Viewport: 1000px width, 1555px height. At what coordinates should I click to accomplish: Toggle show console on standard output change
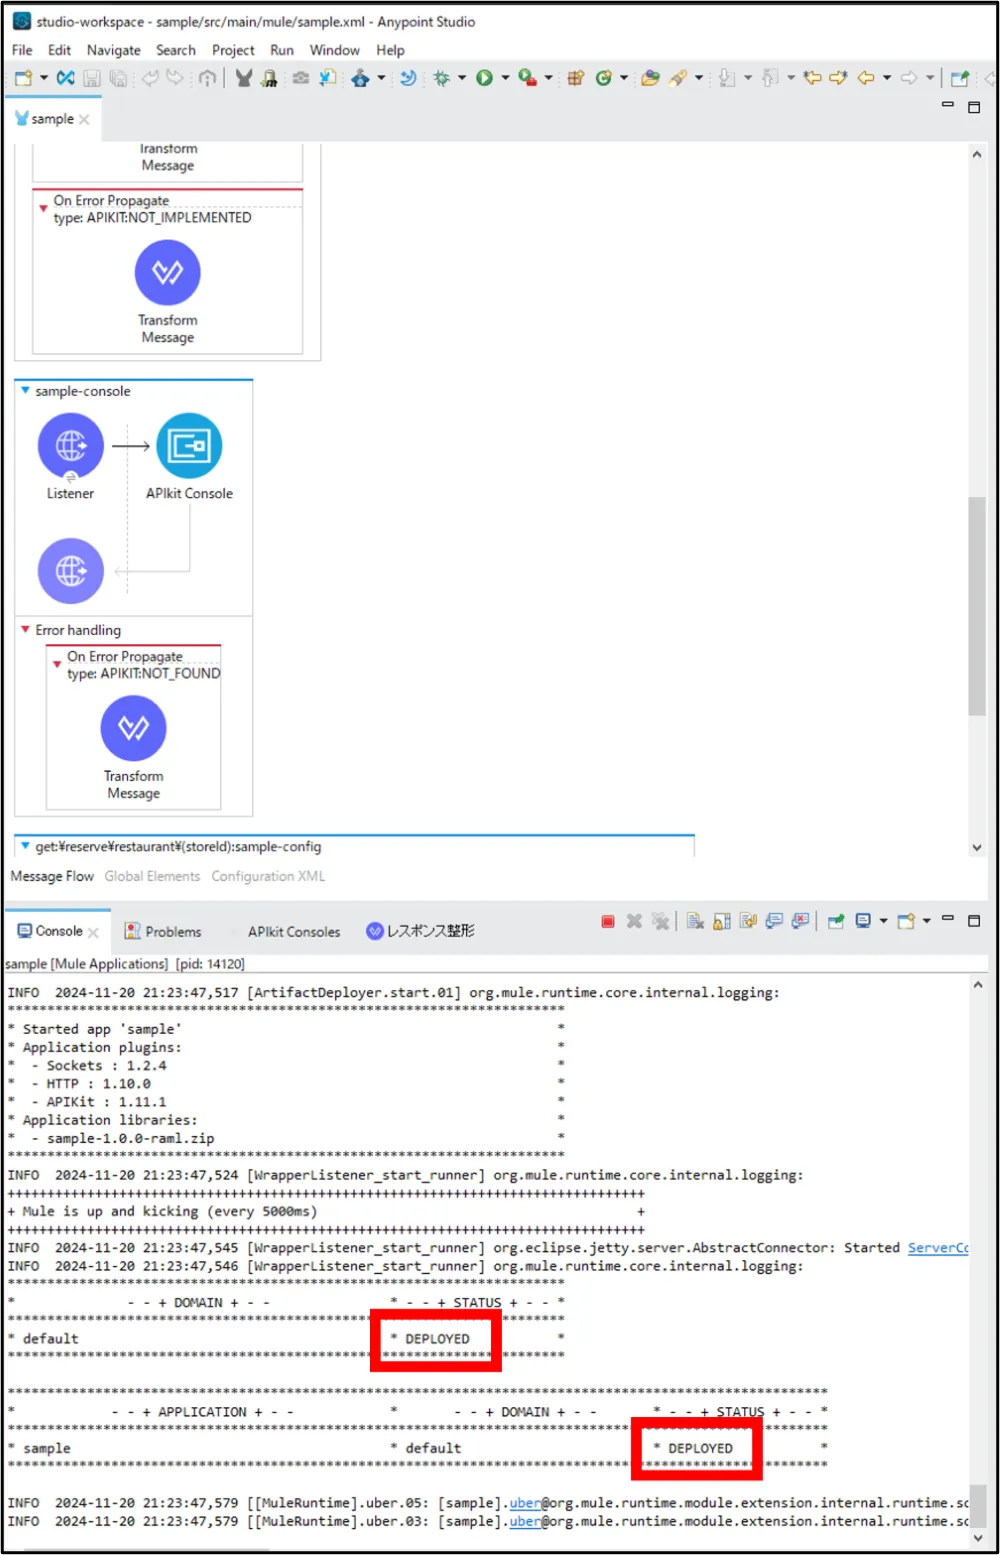(x=774, y=922)
